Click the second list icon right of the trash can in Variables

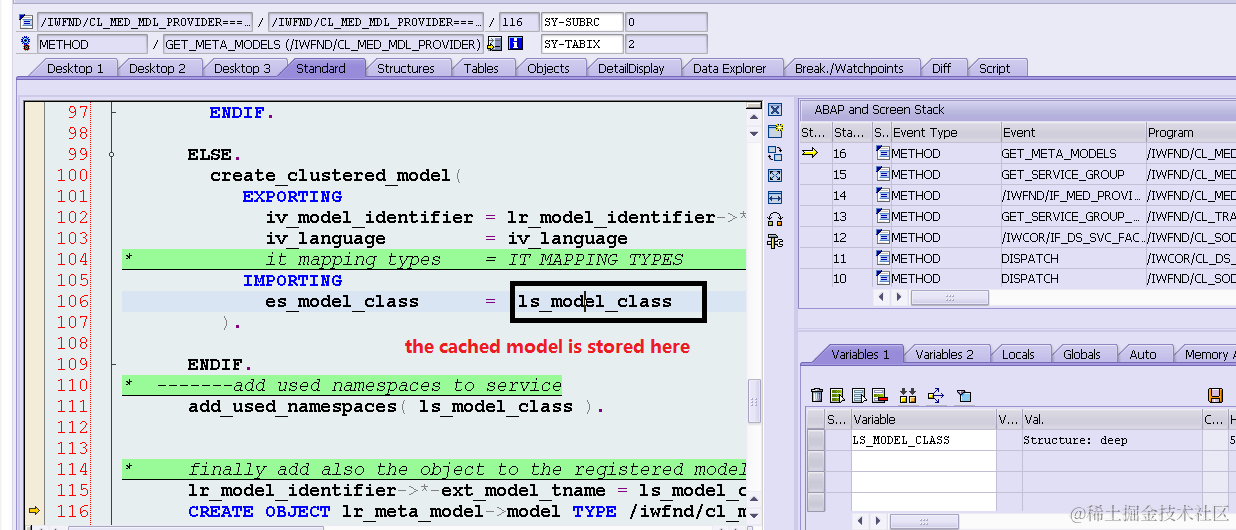coord(859,396)
